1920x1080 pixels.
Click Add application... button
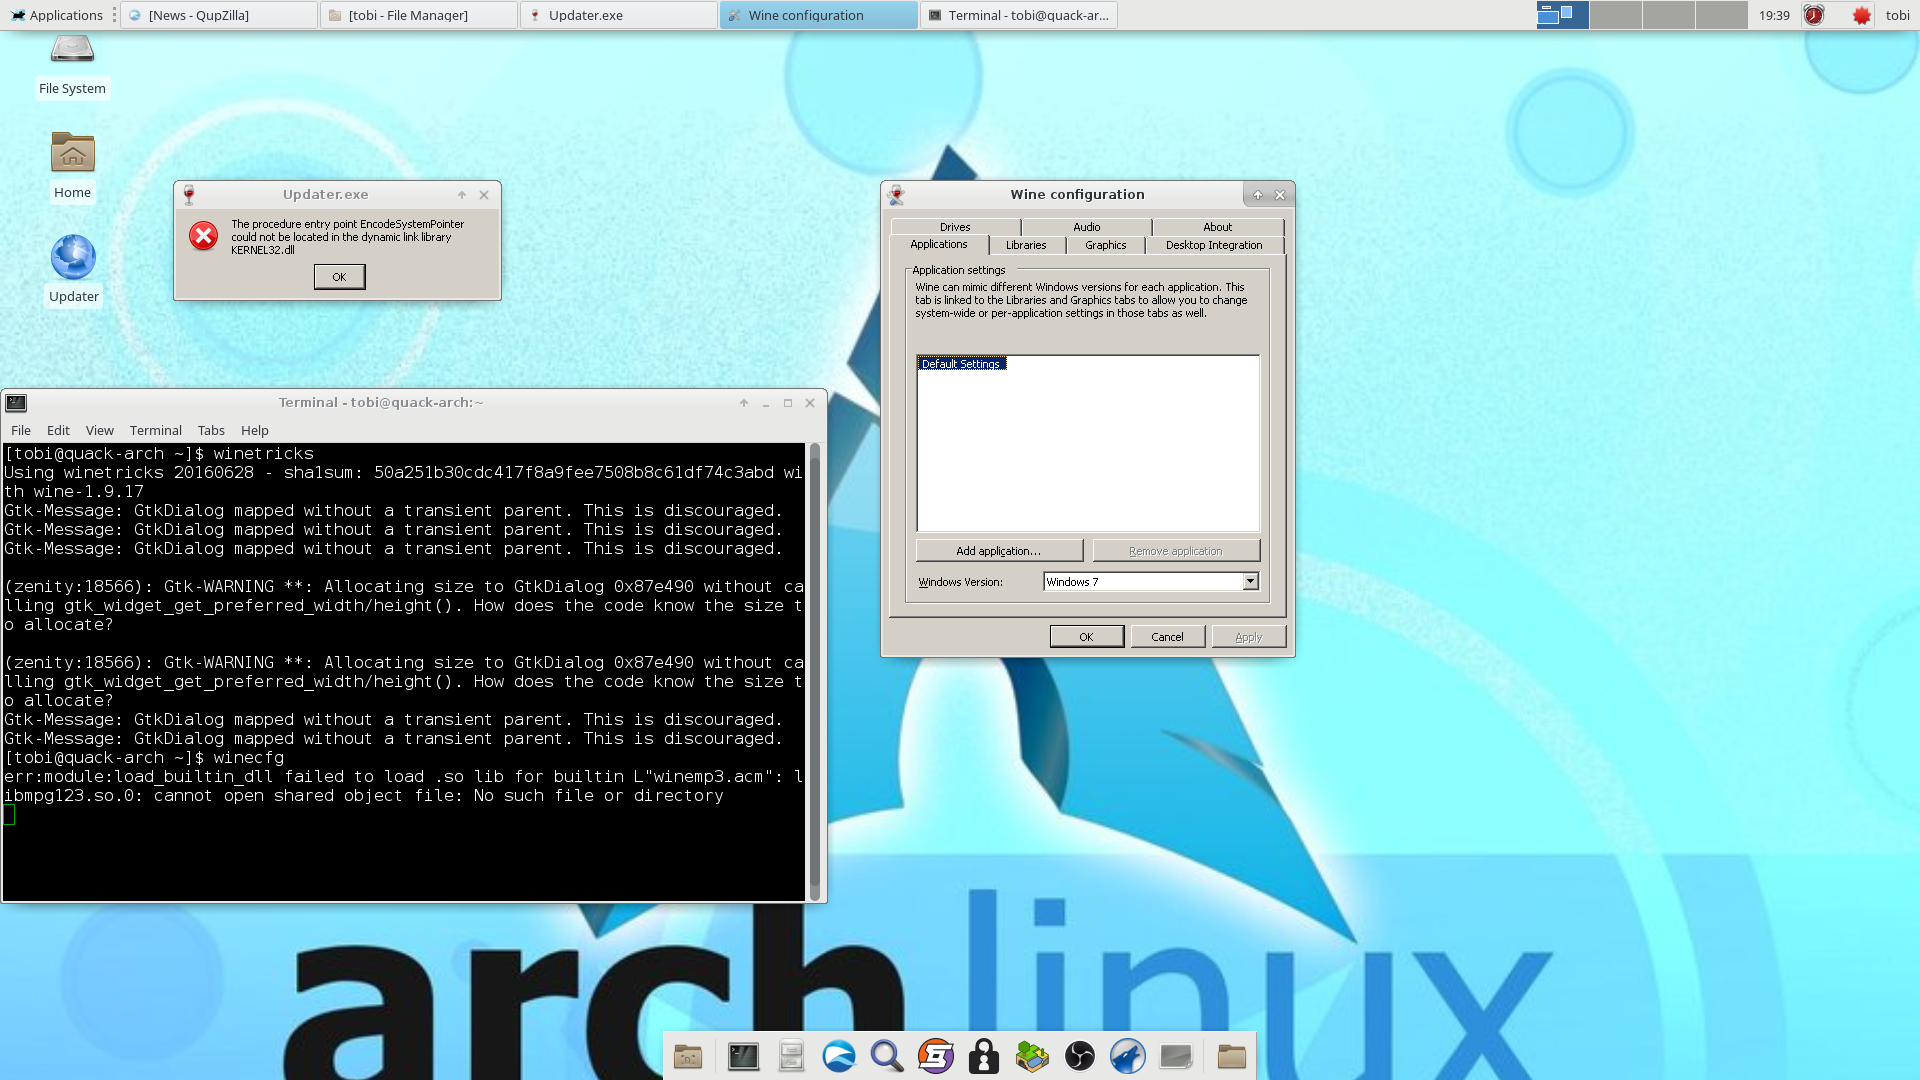[999, 551]
